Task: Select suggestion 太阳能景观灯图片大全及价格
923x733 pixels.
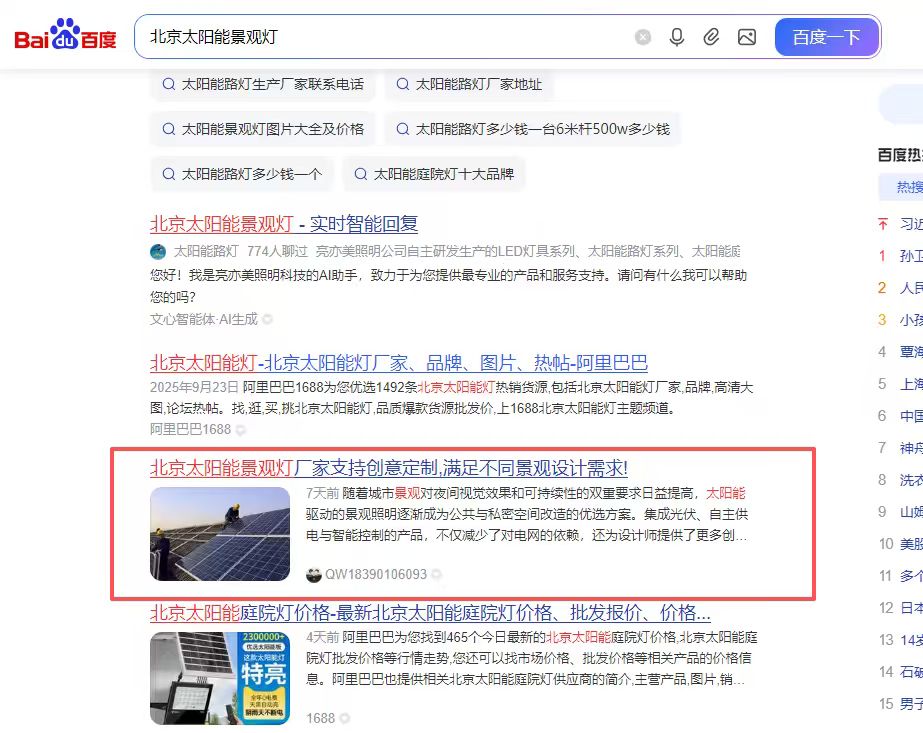Action: point(263,129)
